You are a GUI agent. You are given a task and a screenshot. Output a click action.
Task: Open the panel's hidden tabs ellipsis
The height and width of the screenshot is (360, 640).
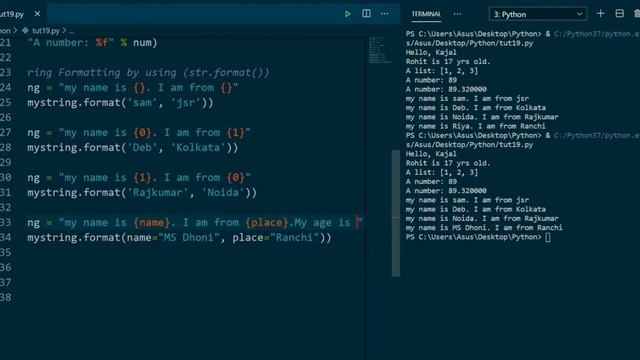click(x=457, y=14)
